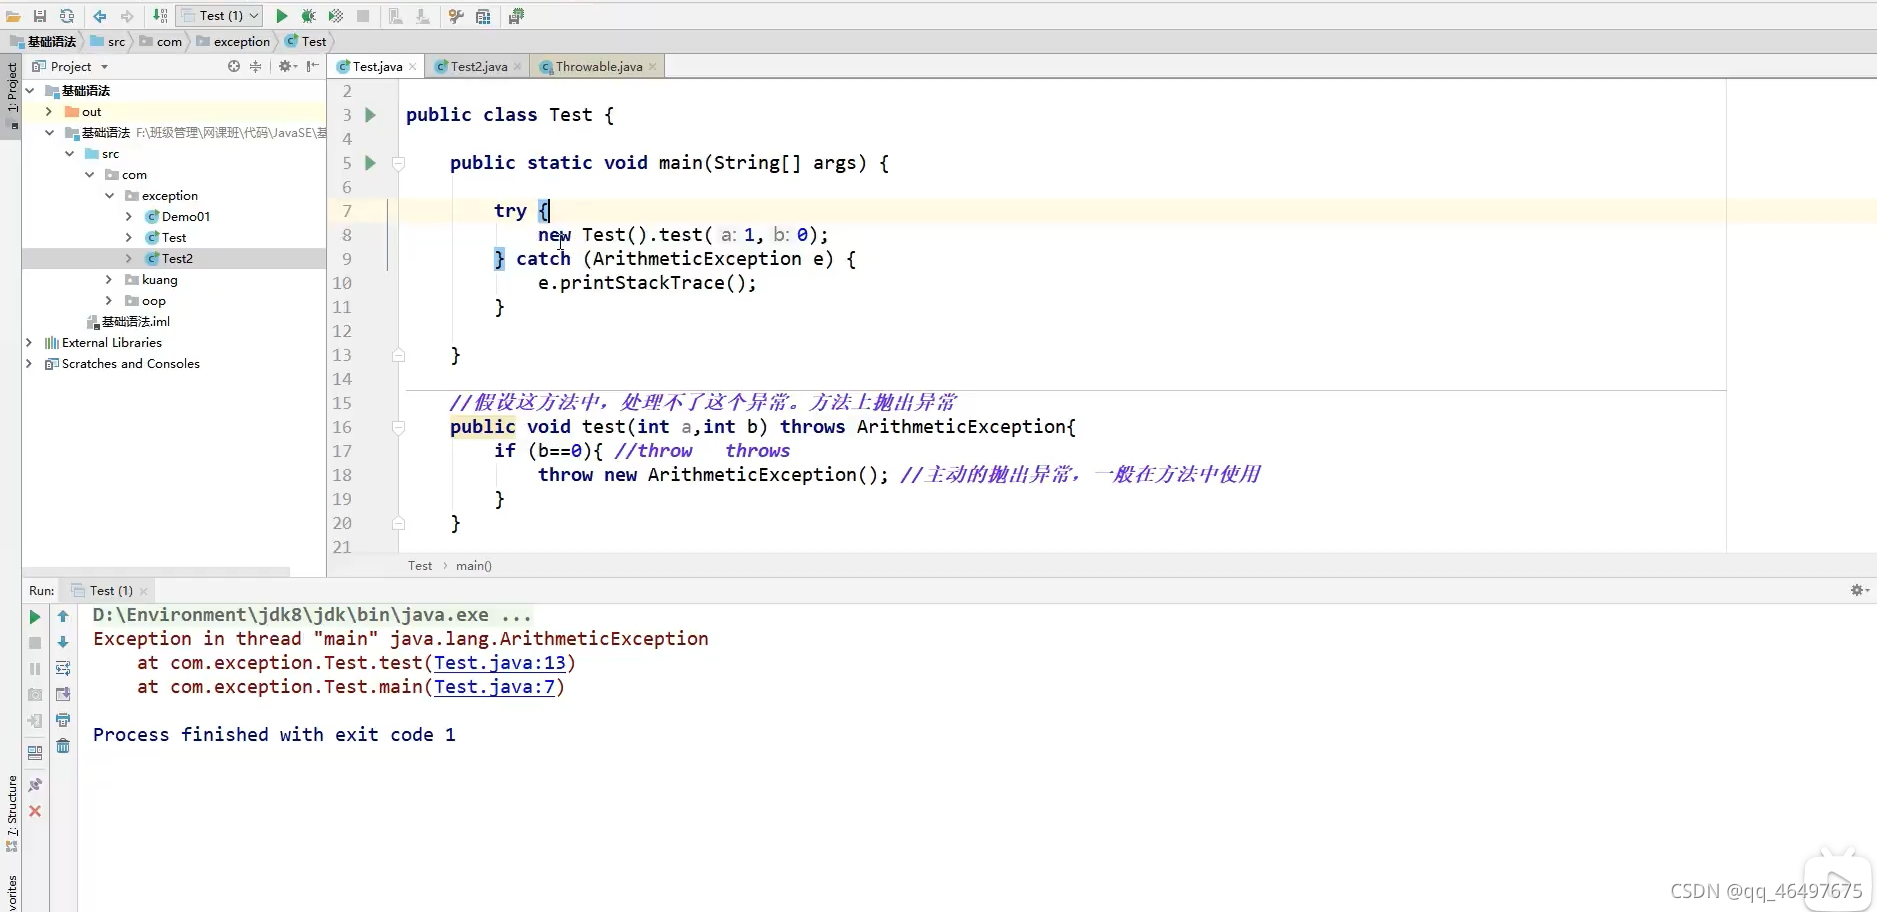Open Run panel settings gear

[x=1859, y=590]
